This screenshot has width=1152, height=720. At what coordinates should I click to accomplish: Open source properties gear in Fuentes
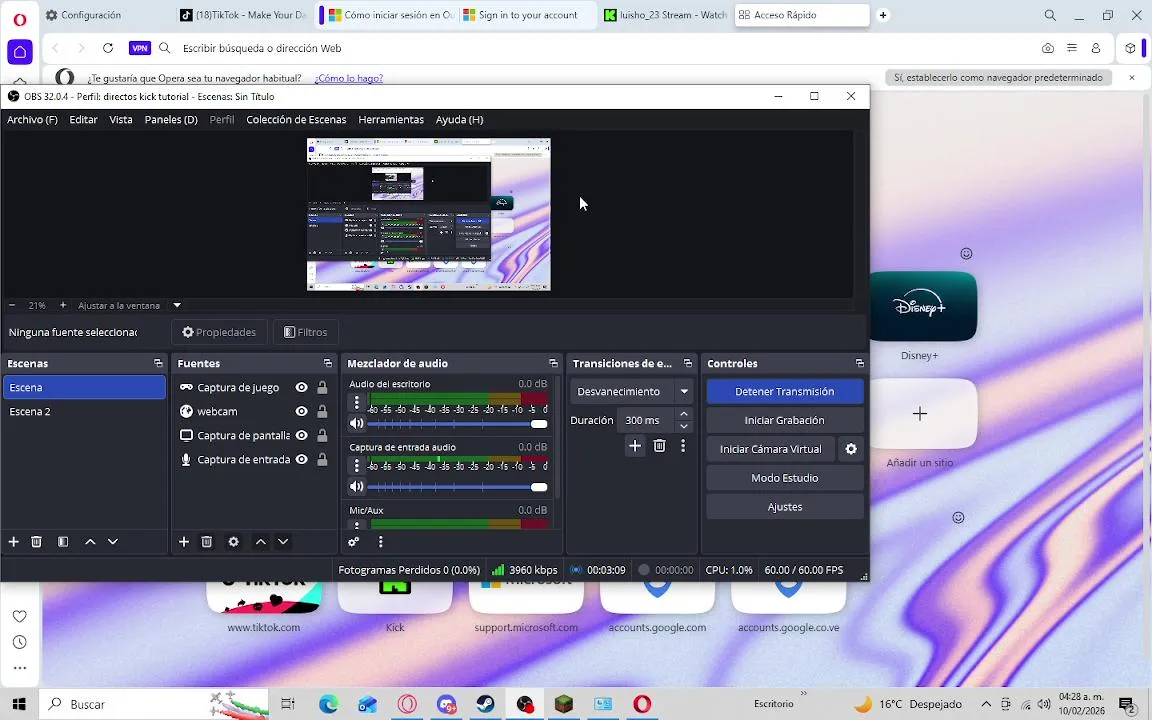point(234,541)
